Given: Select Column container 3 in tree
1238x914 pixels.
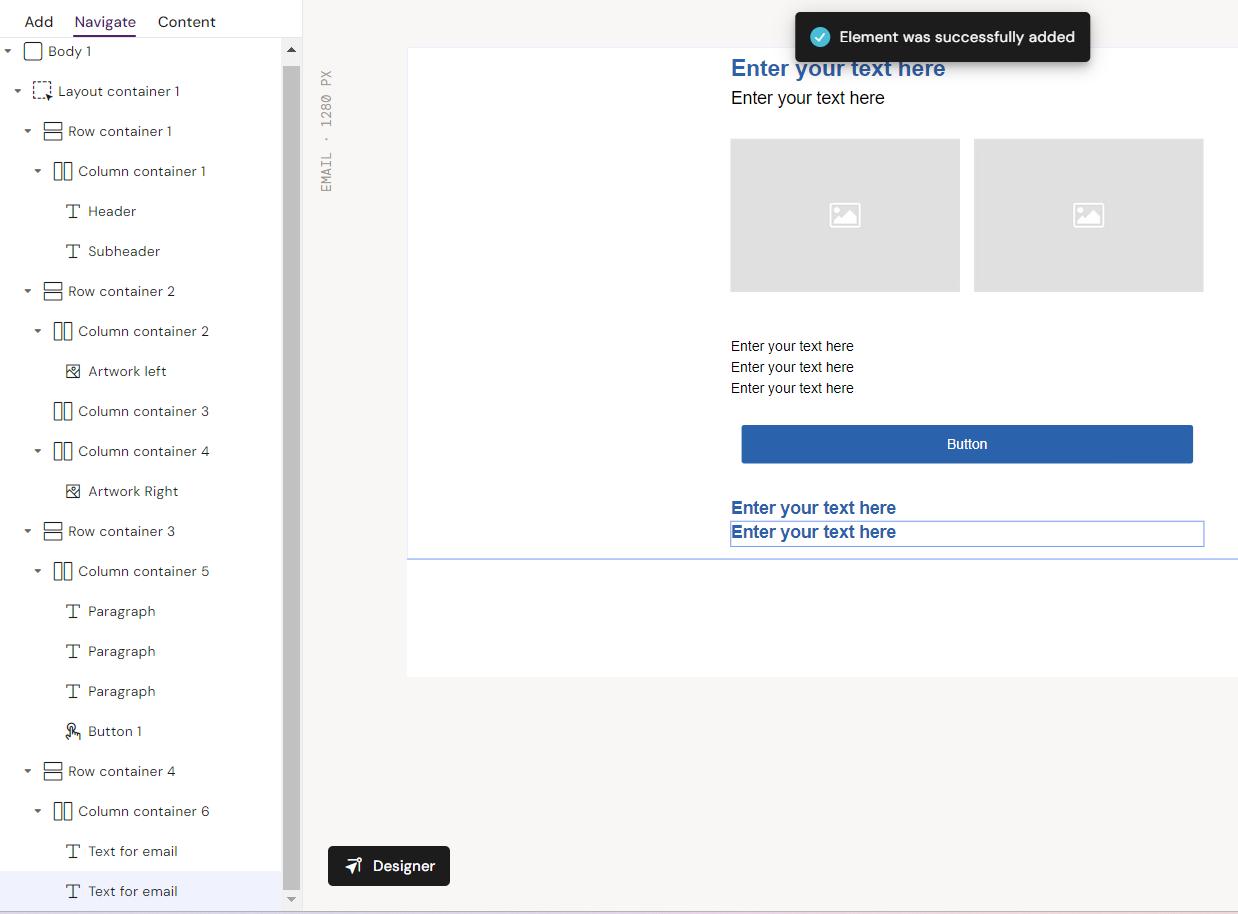Looking at the screenshot, I should pos(143,411).
